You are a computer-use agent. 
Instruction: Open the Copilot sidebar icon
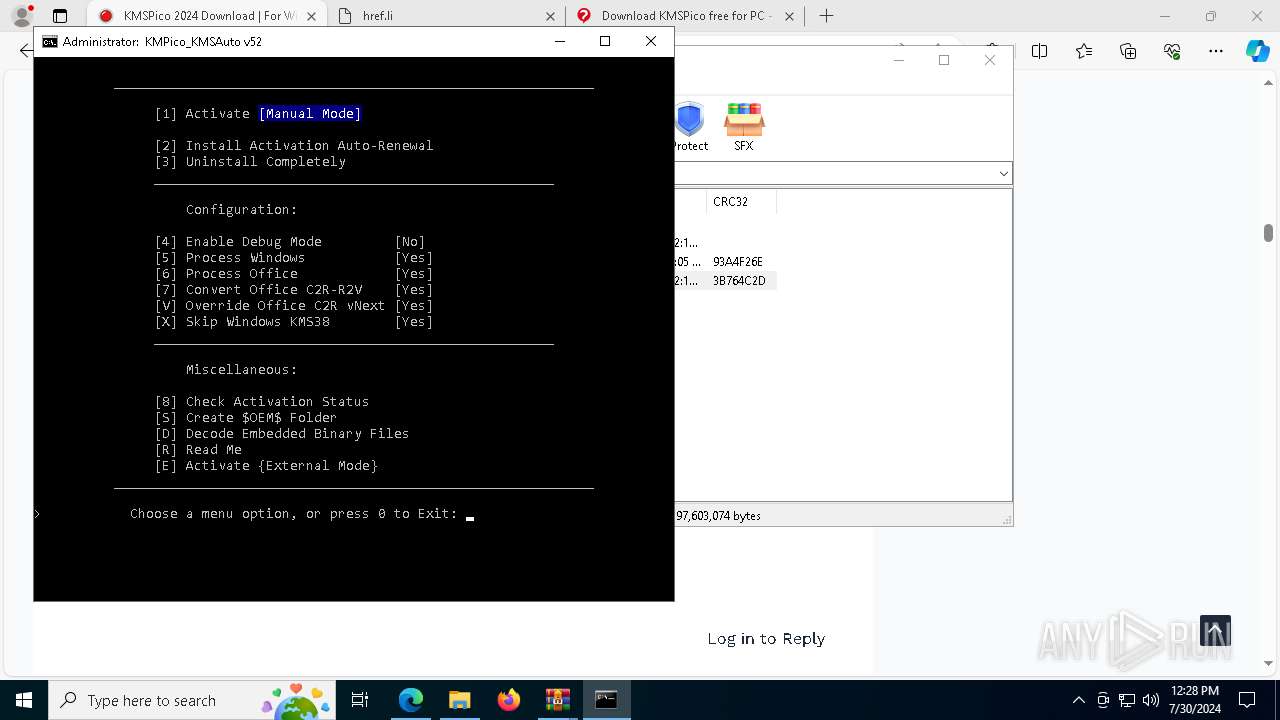[1257, 51]
